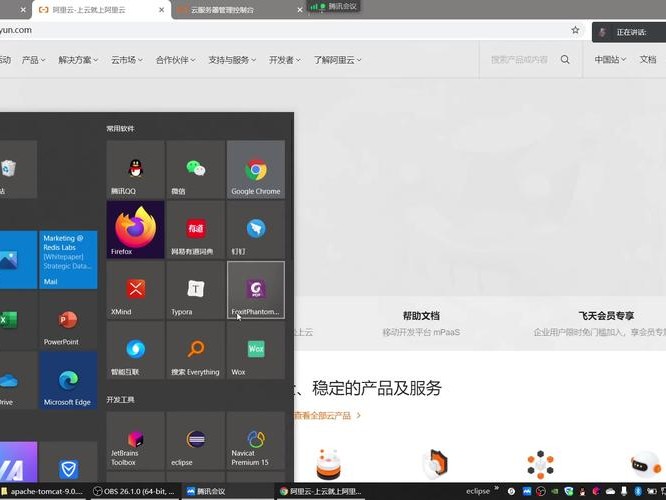The width and height of the screenshot is (666, 500).
Task: Click the orange hexagon cluster product icon
Action: coord(540,464)
